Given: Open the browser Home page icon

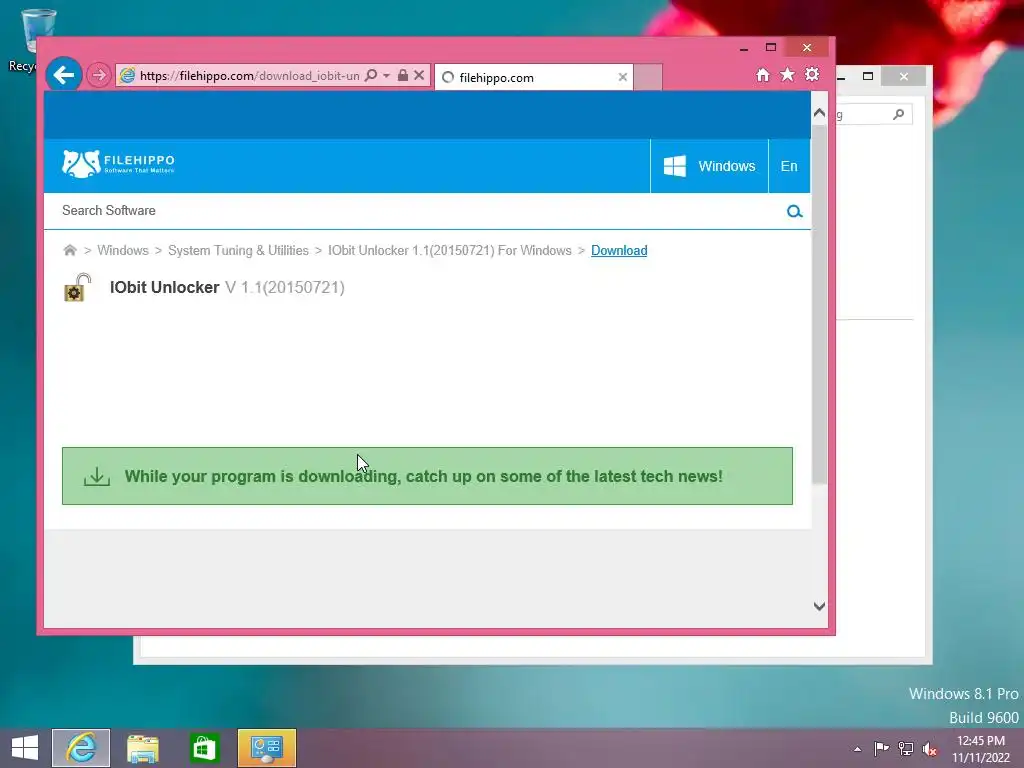Looking at the screenshot, I should [762, 75].
